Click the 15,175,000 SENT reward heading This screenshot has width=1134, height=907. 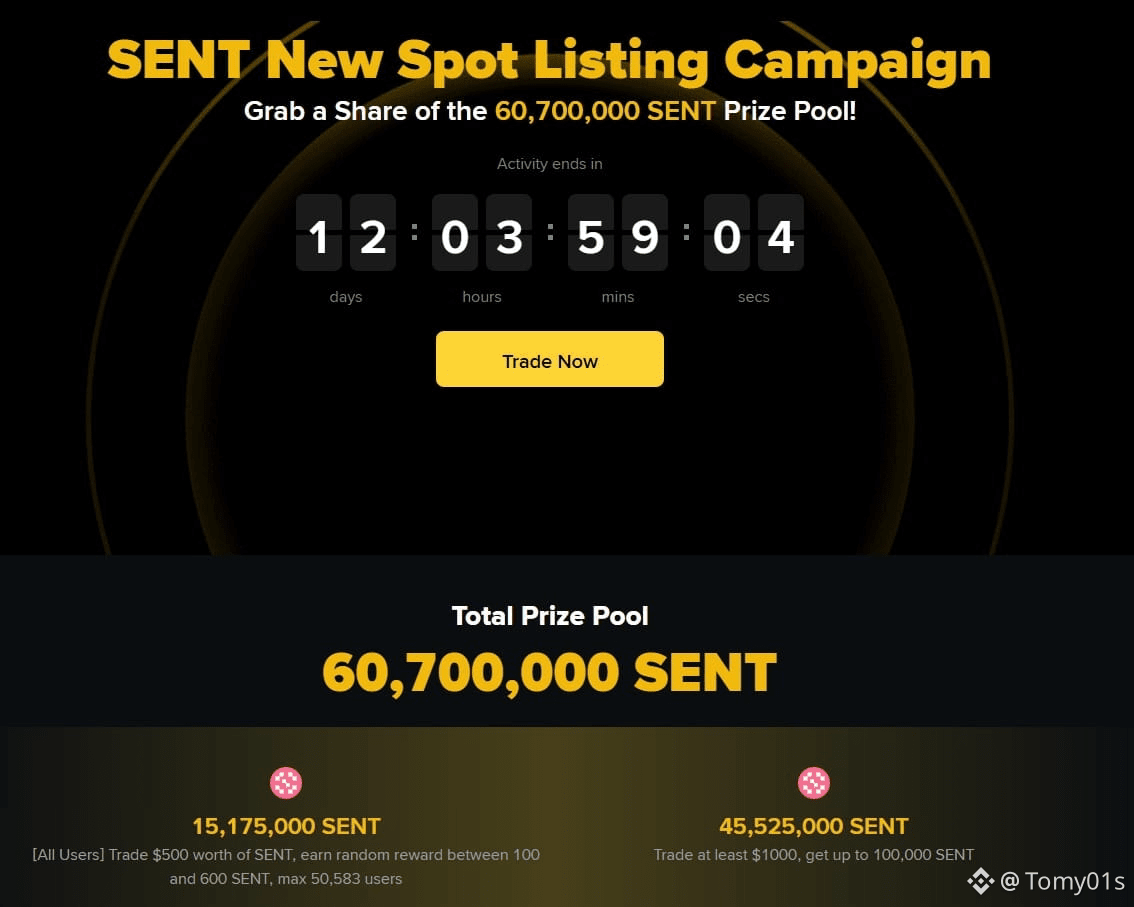286,826
